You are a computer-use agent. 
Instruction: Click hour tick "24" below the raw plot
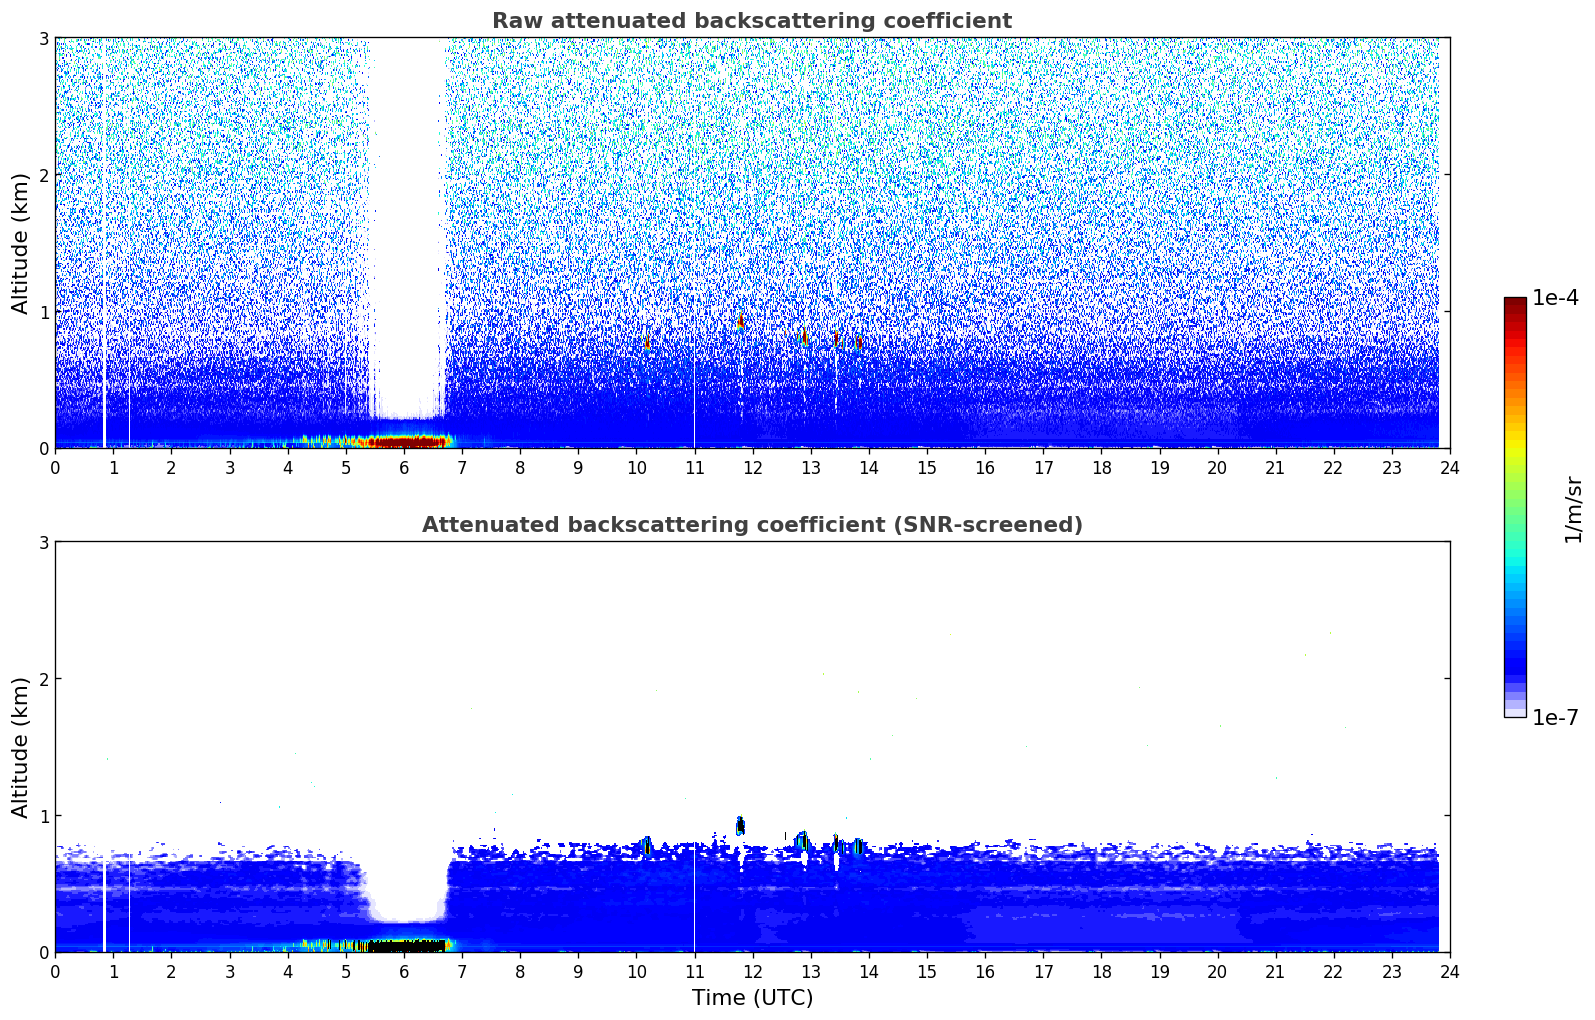point(1450,467)
